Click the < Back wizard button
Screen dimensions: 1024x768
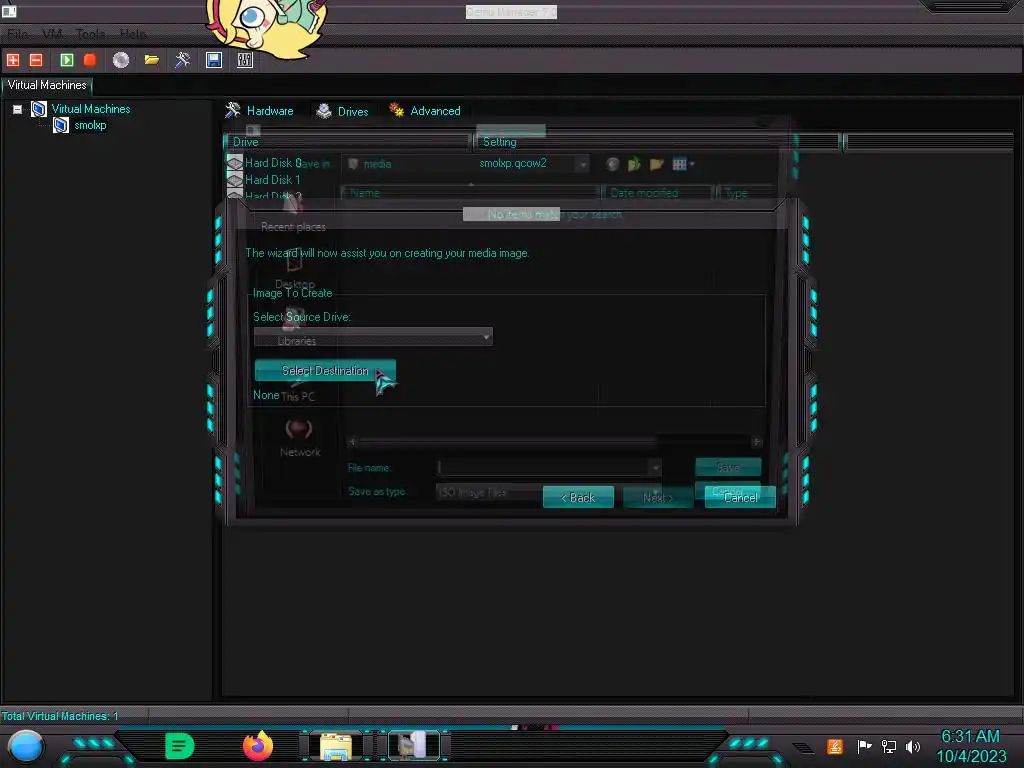pyautogui.click(x=578, y=498)
